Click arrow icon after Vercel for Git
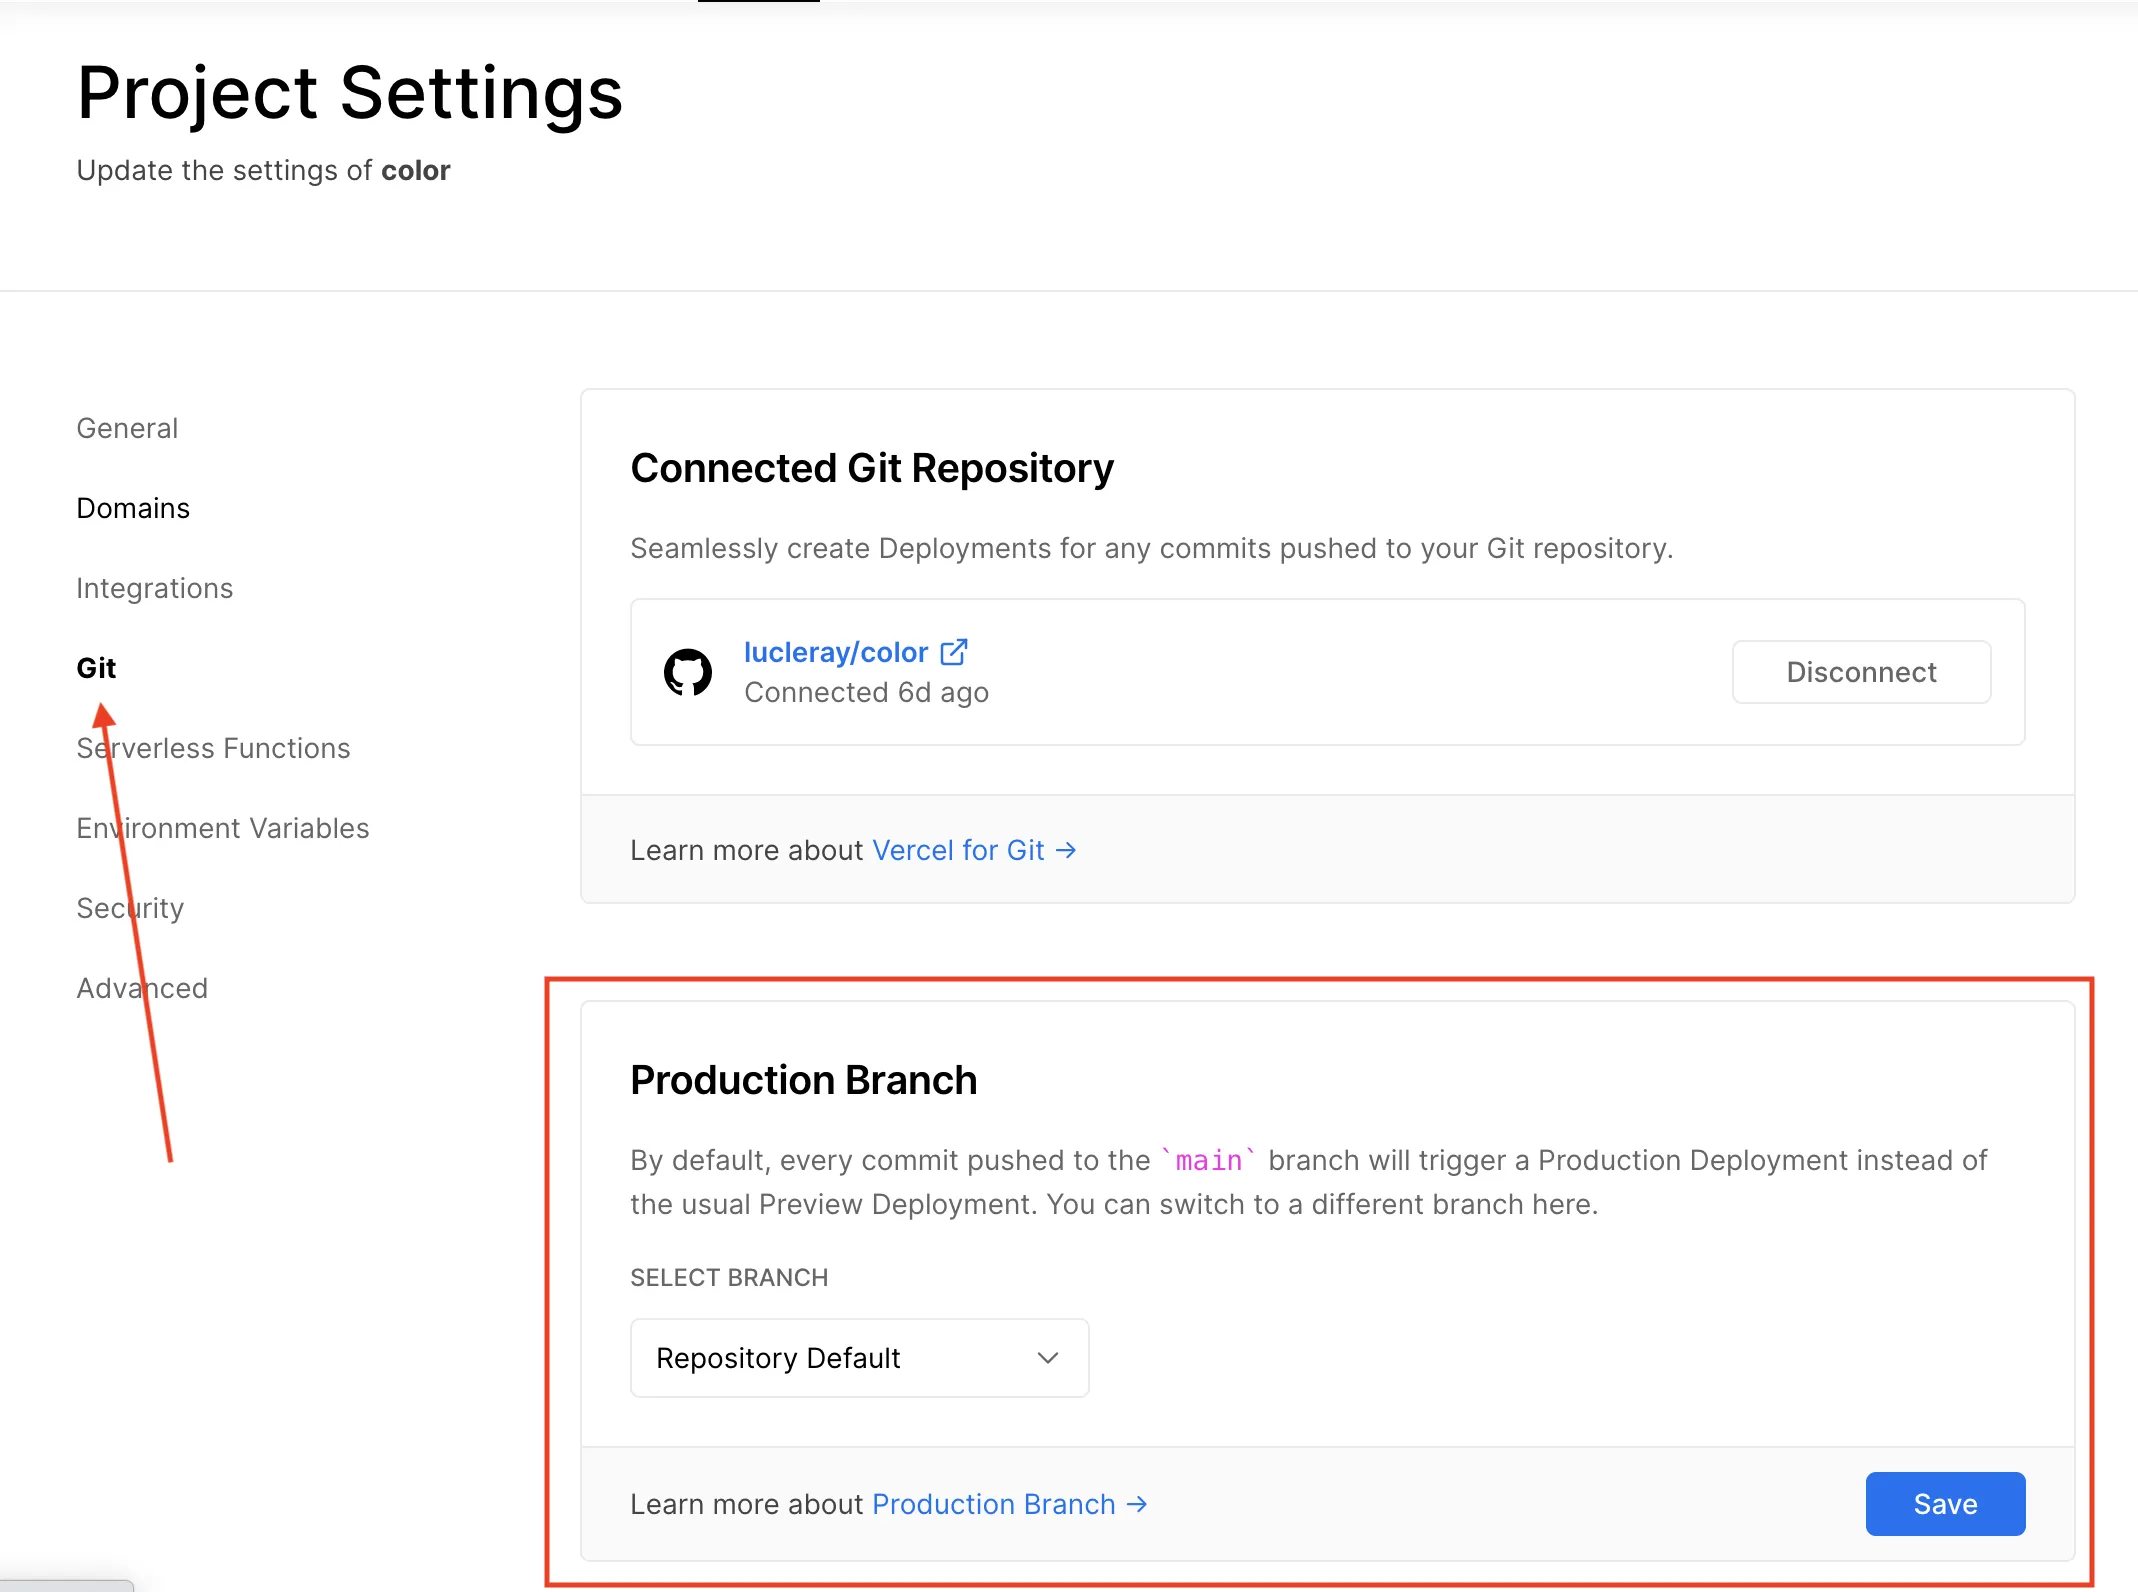Screen dimensions: 2138x1592 click(1067, 850)
